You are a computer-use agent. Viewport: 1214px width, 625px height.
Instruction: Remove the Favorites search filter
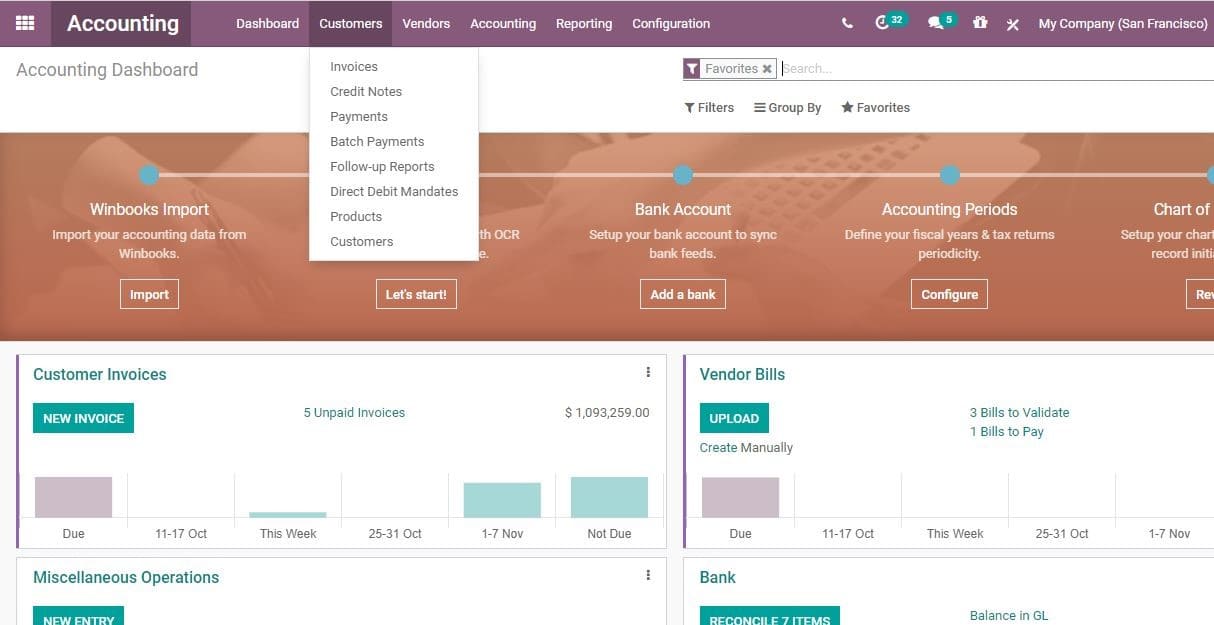click(767, 68)
